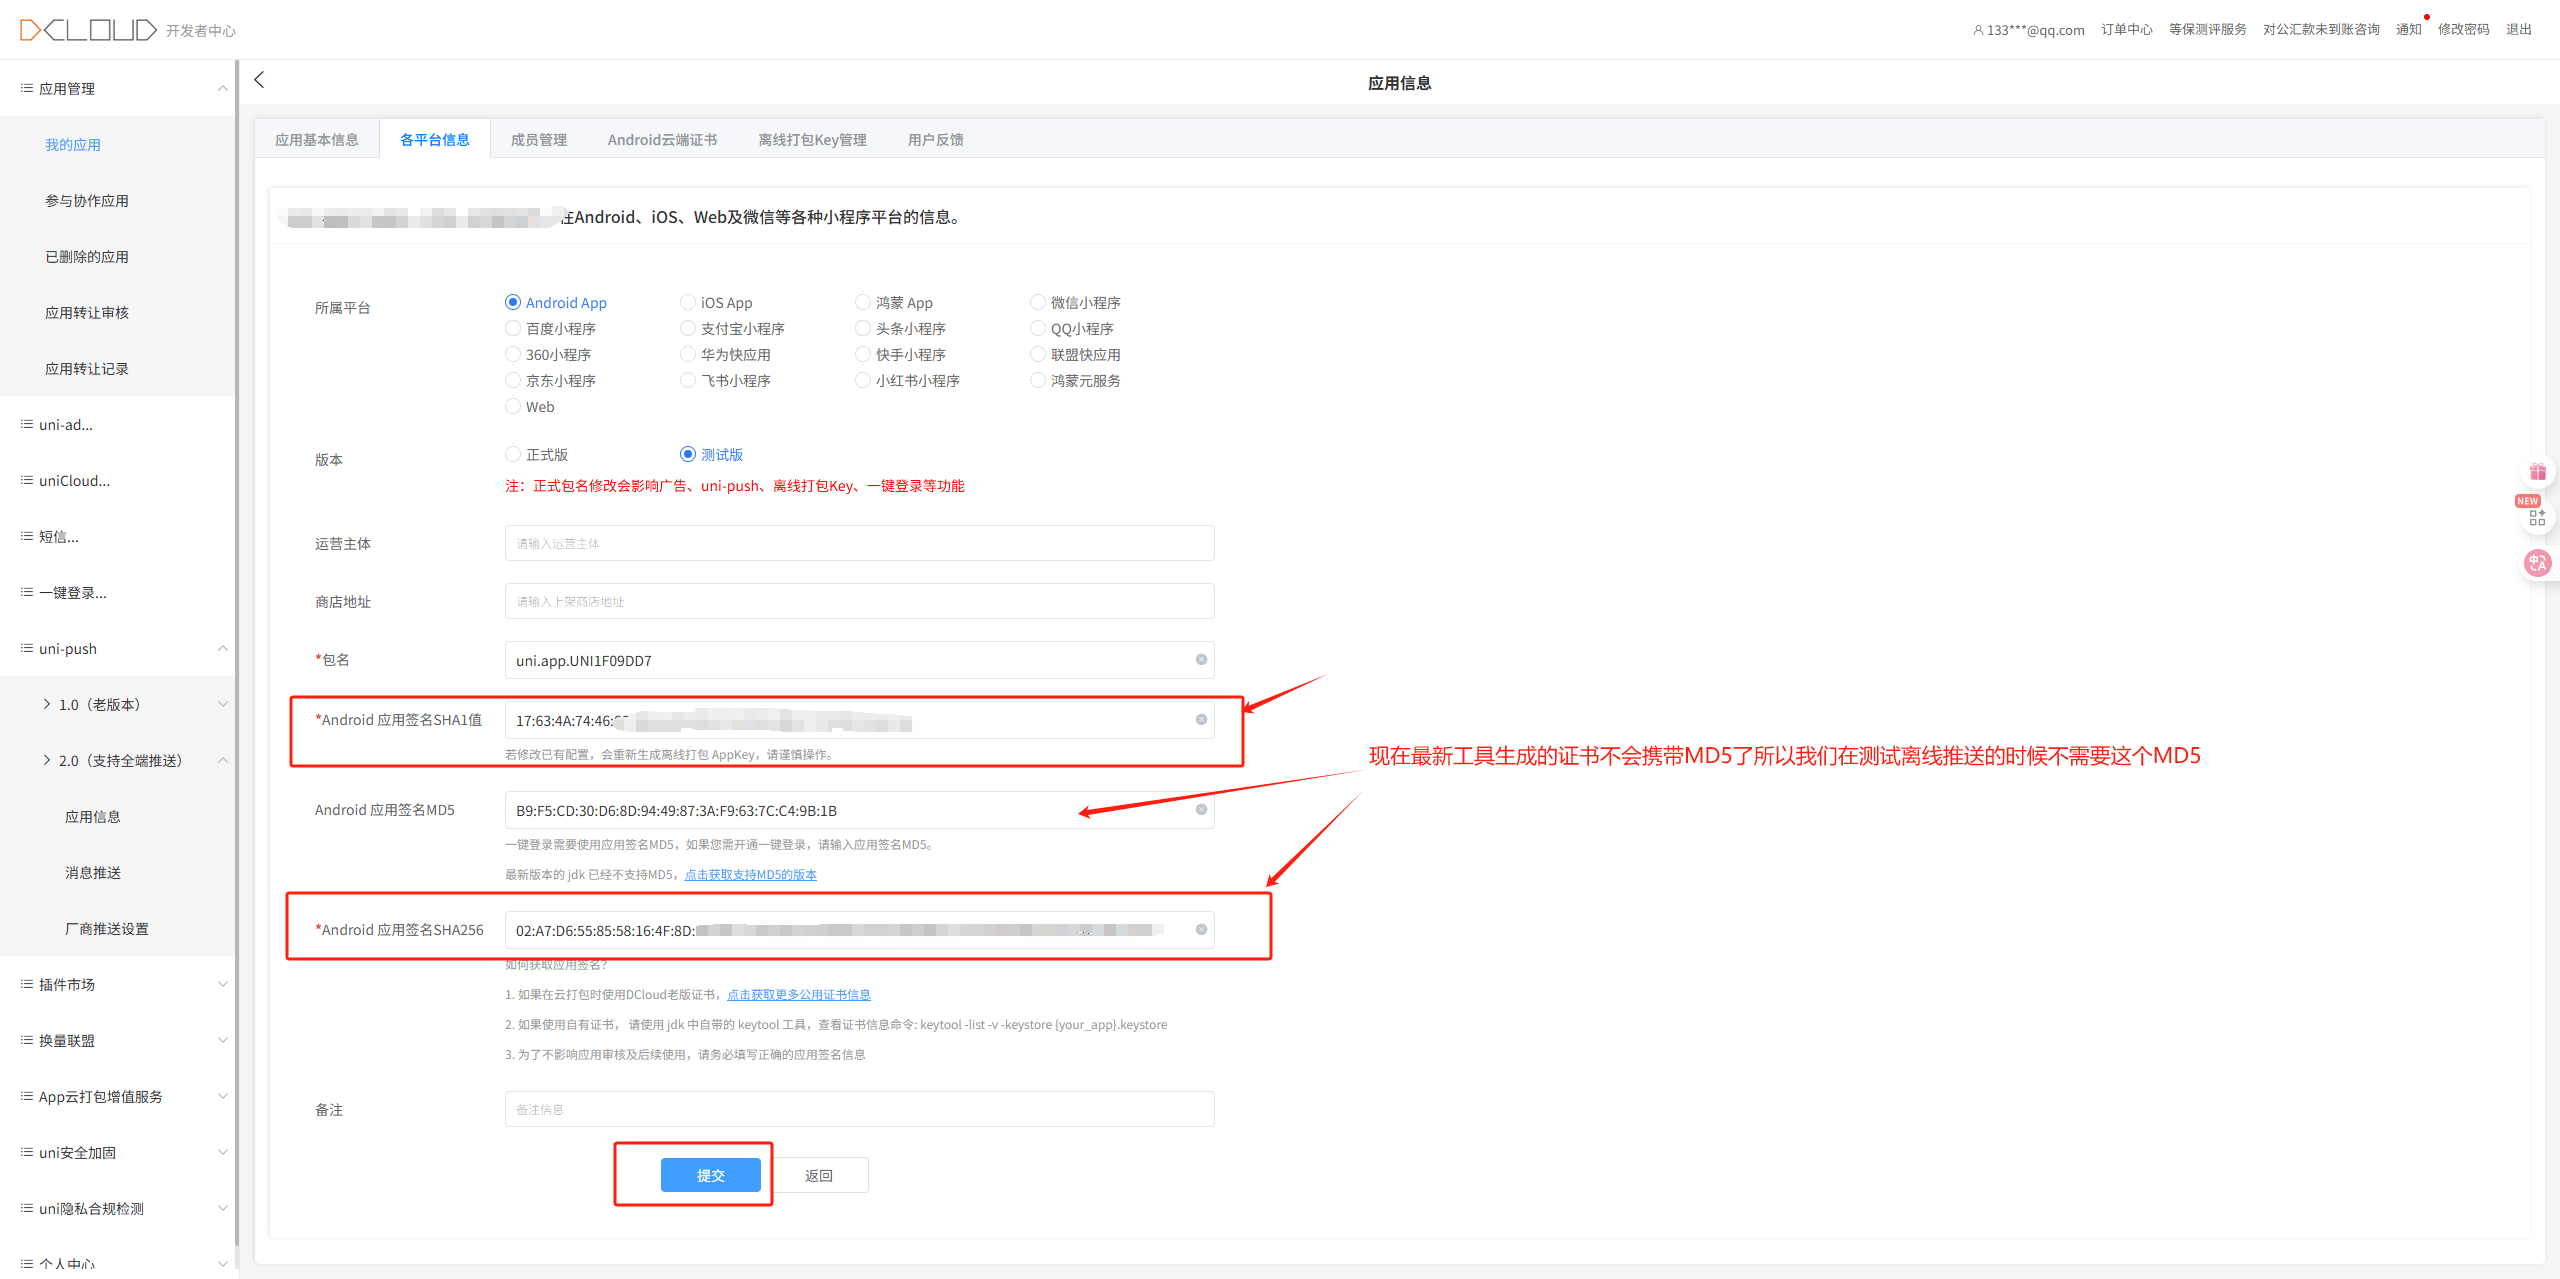Open 订单中心 in top bar

tap(2127, 30)
